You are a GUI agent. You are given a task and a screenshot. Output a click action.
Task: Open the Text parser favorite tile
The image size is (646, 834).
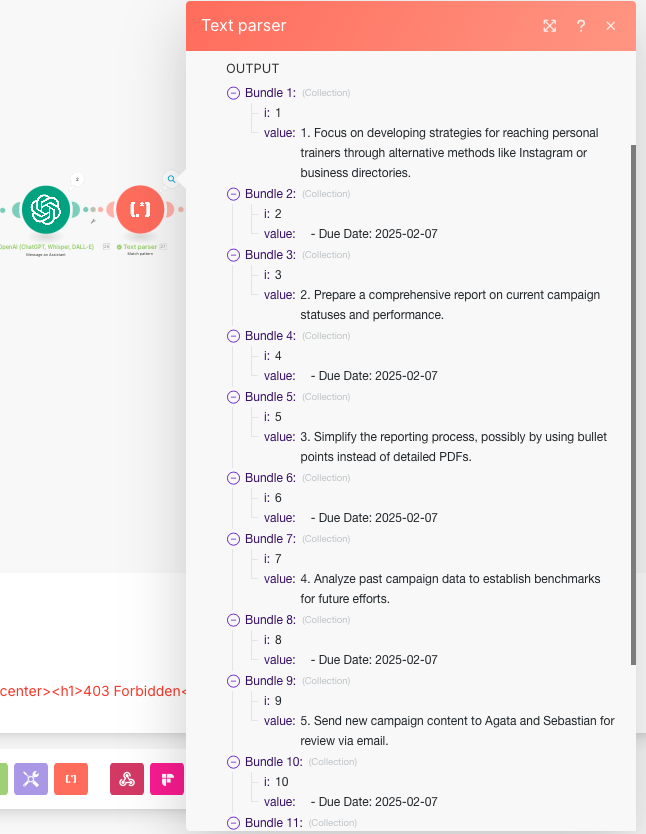[71, 779]
